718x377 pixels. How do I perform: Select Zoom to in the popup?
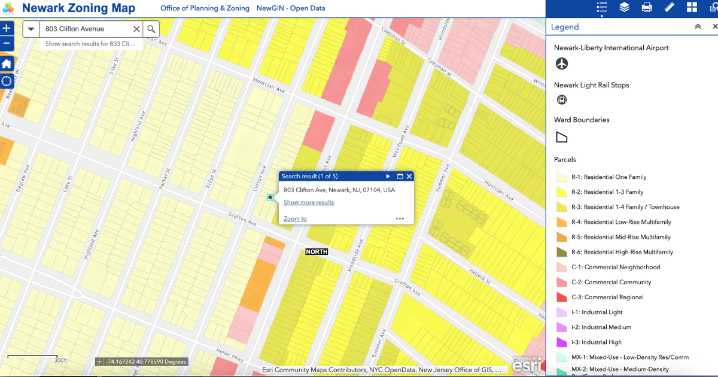pyautogui.click(x=295, y=219)
